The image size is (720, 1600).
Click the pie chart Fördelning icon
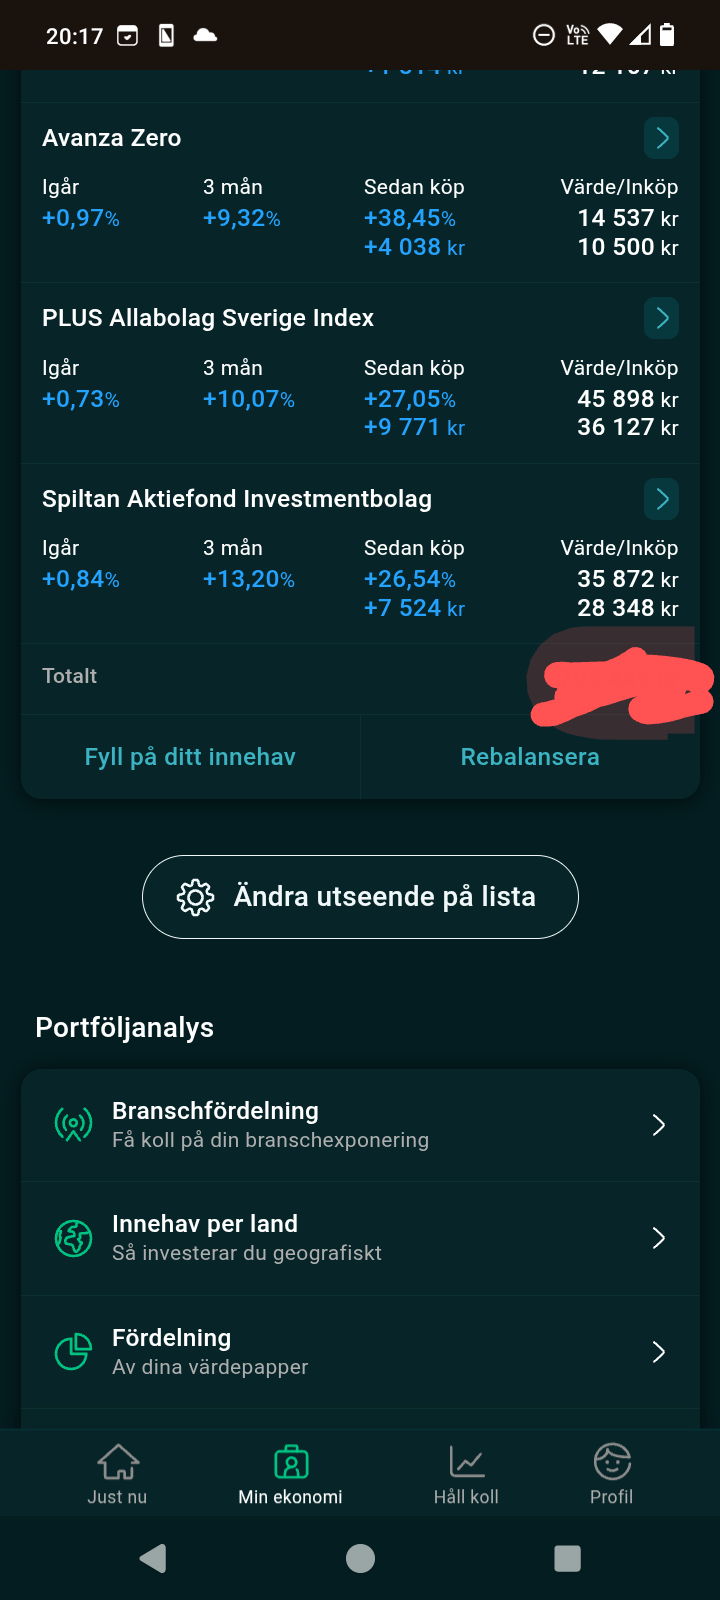(73, 1352)
